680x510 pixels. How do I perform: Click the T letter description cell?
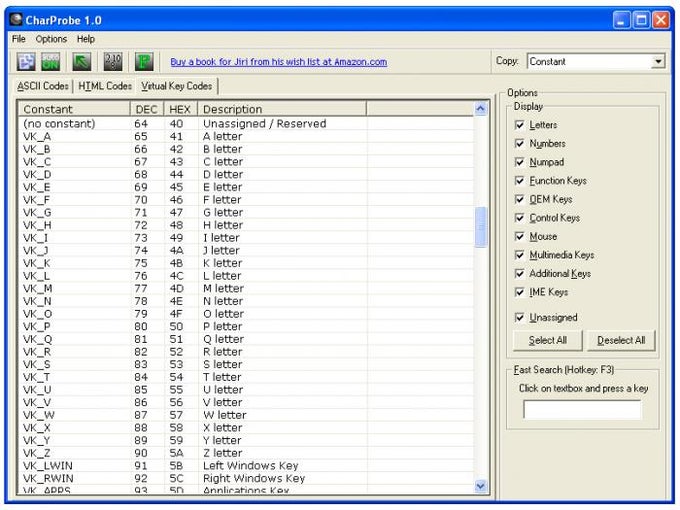tap(222, 377)
